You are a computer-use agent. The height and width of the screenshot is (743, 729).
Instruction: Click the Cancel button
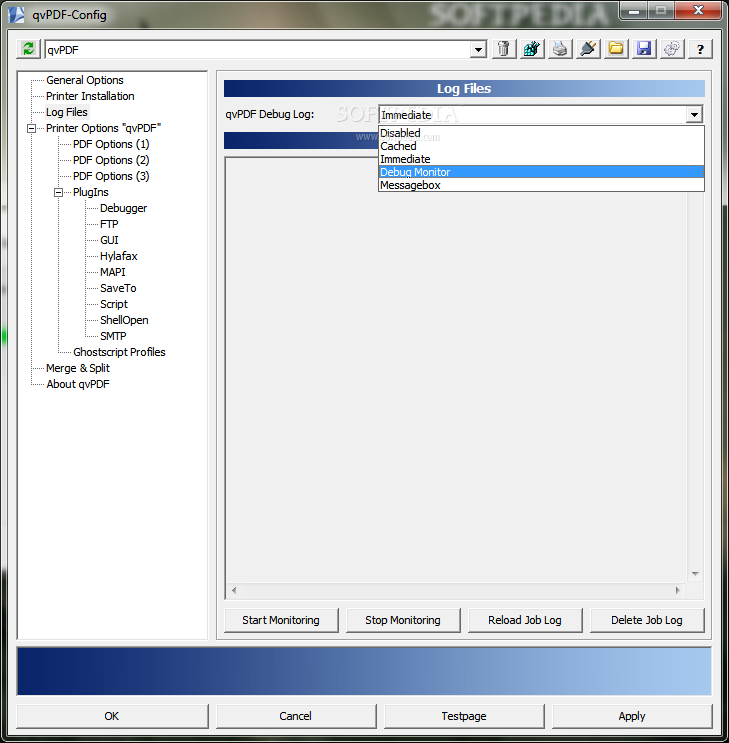click(x=296, y=716)
